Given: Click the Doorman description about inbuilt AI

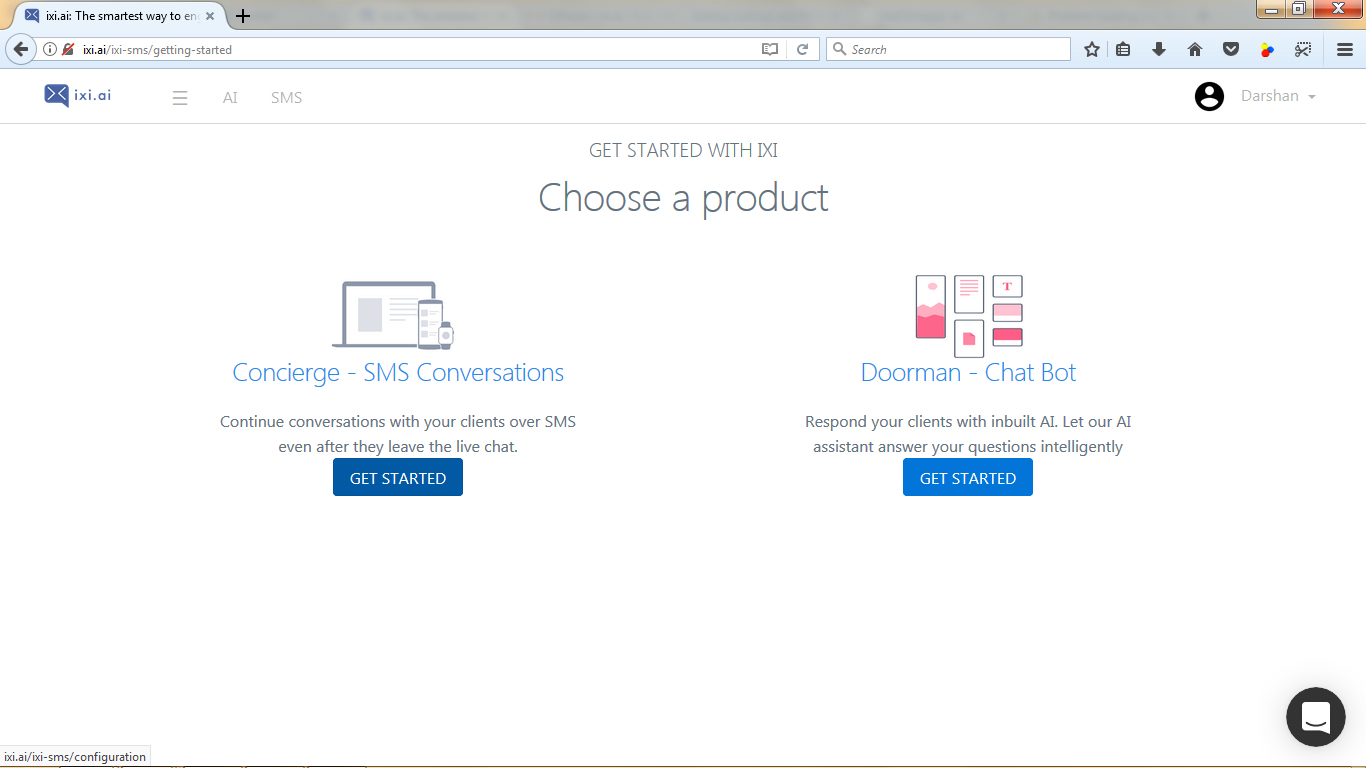Looking at the screenshot, I should 968,434.
